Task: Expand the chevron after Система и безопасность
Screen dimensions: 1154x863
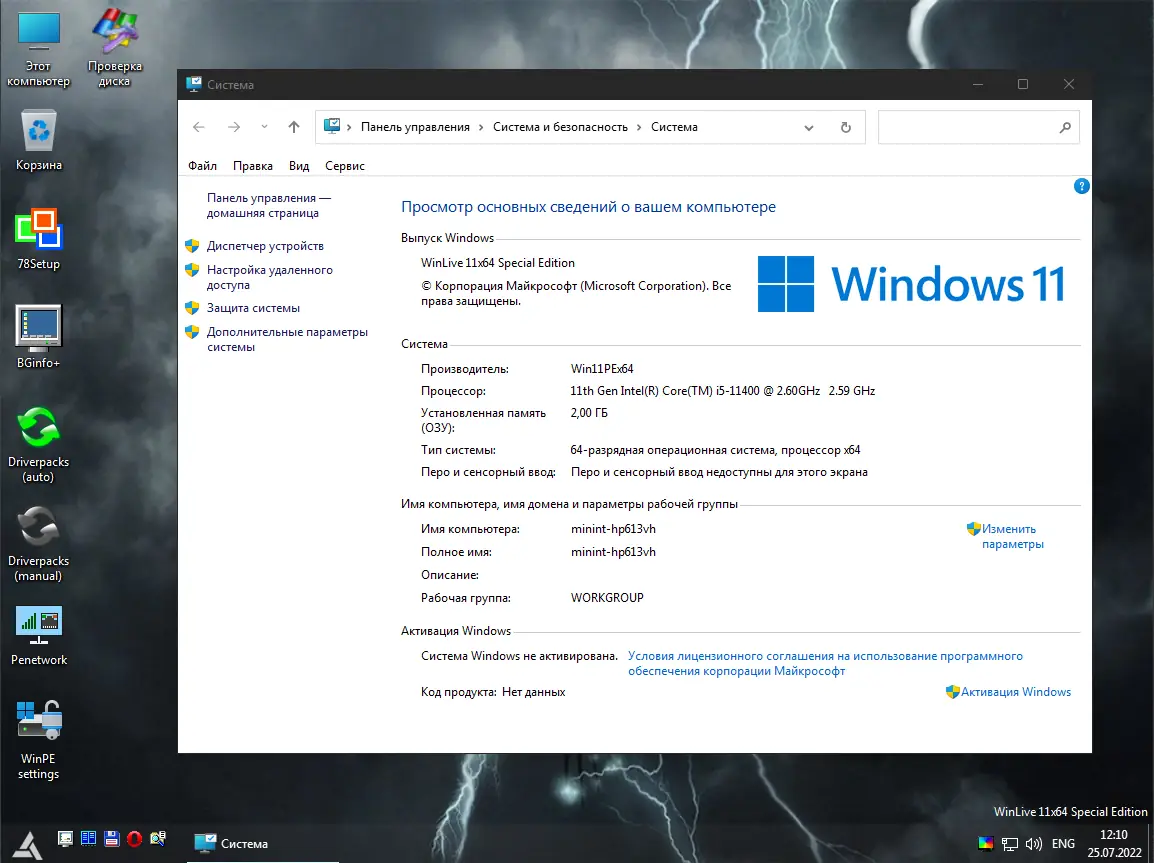Action: pyautogui.click(x=640, y=127)
